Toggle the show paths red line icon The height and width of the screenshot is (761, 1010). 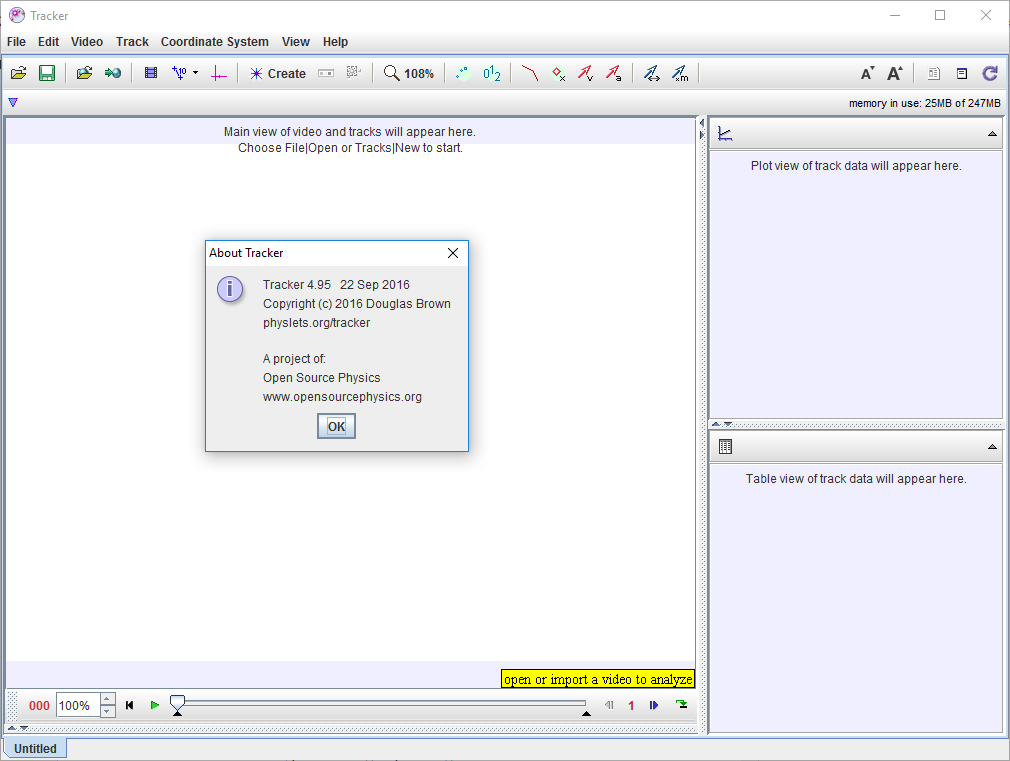[530, 73]
